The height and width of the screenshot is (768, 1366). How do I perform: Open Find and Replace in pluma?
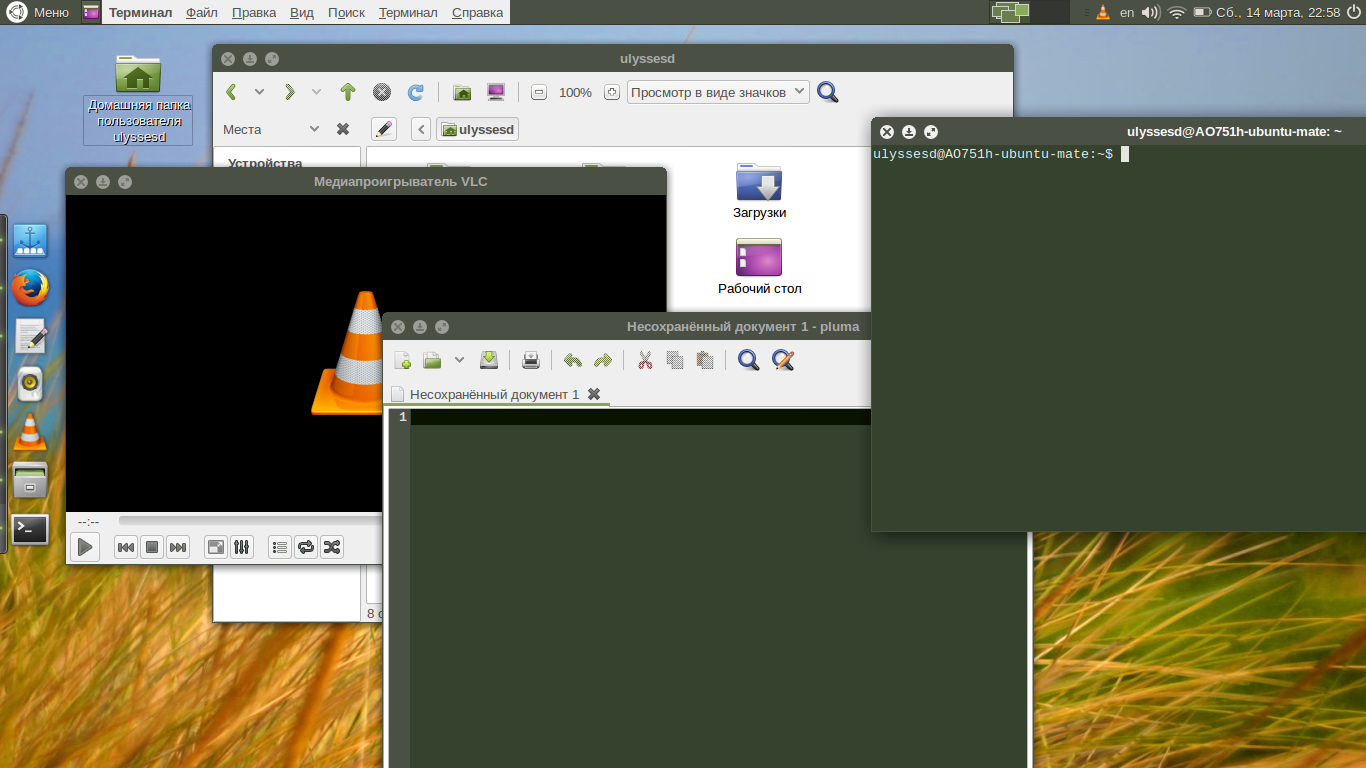(x=783, y=360)
